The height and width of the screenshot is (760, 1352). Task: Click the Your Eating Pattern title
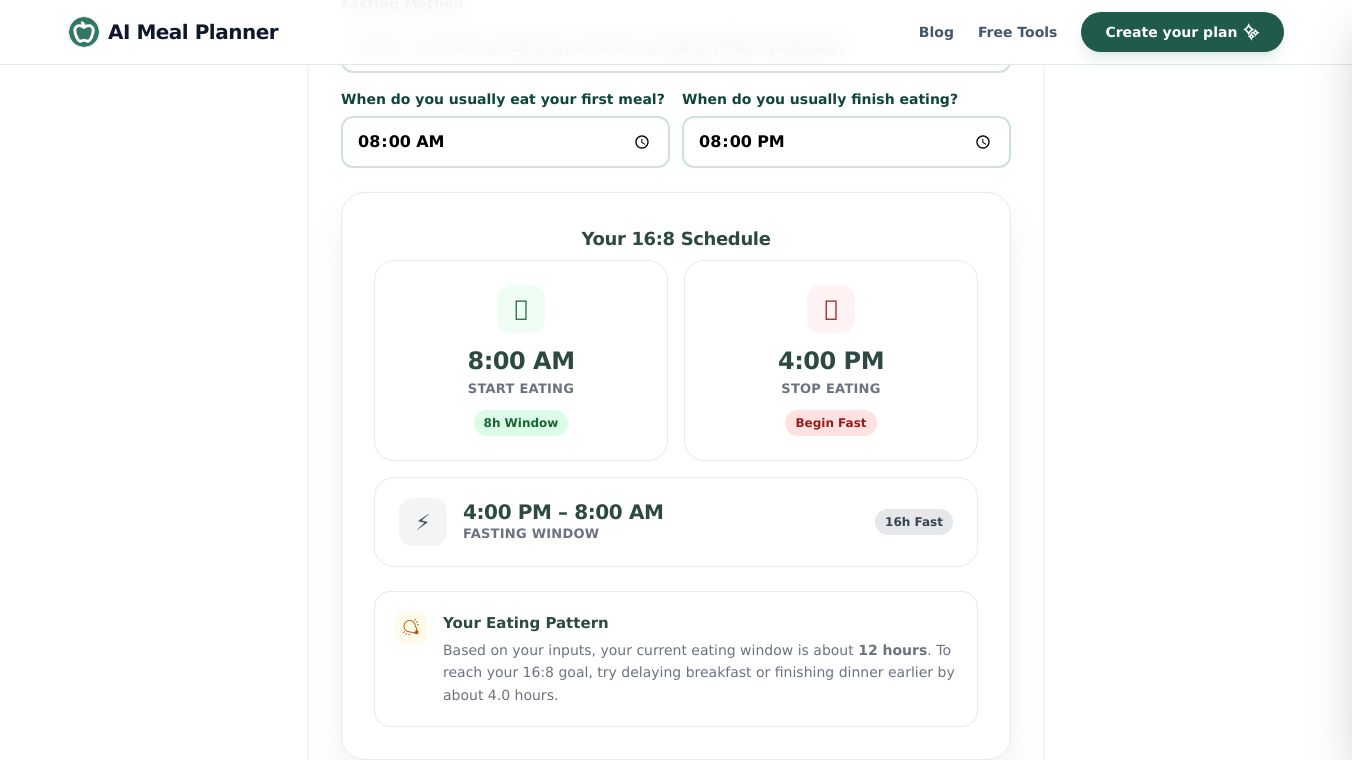click(526, 623)
